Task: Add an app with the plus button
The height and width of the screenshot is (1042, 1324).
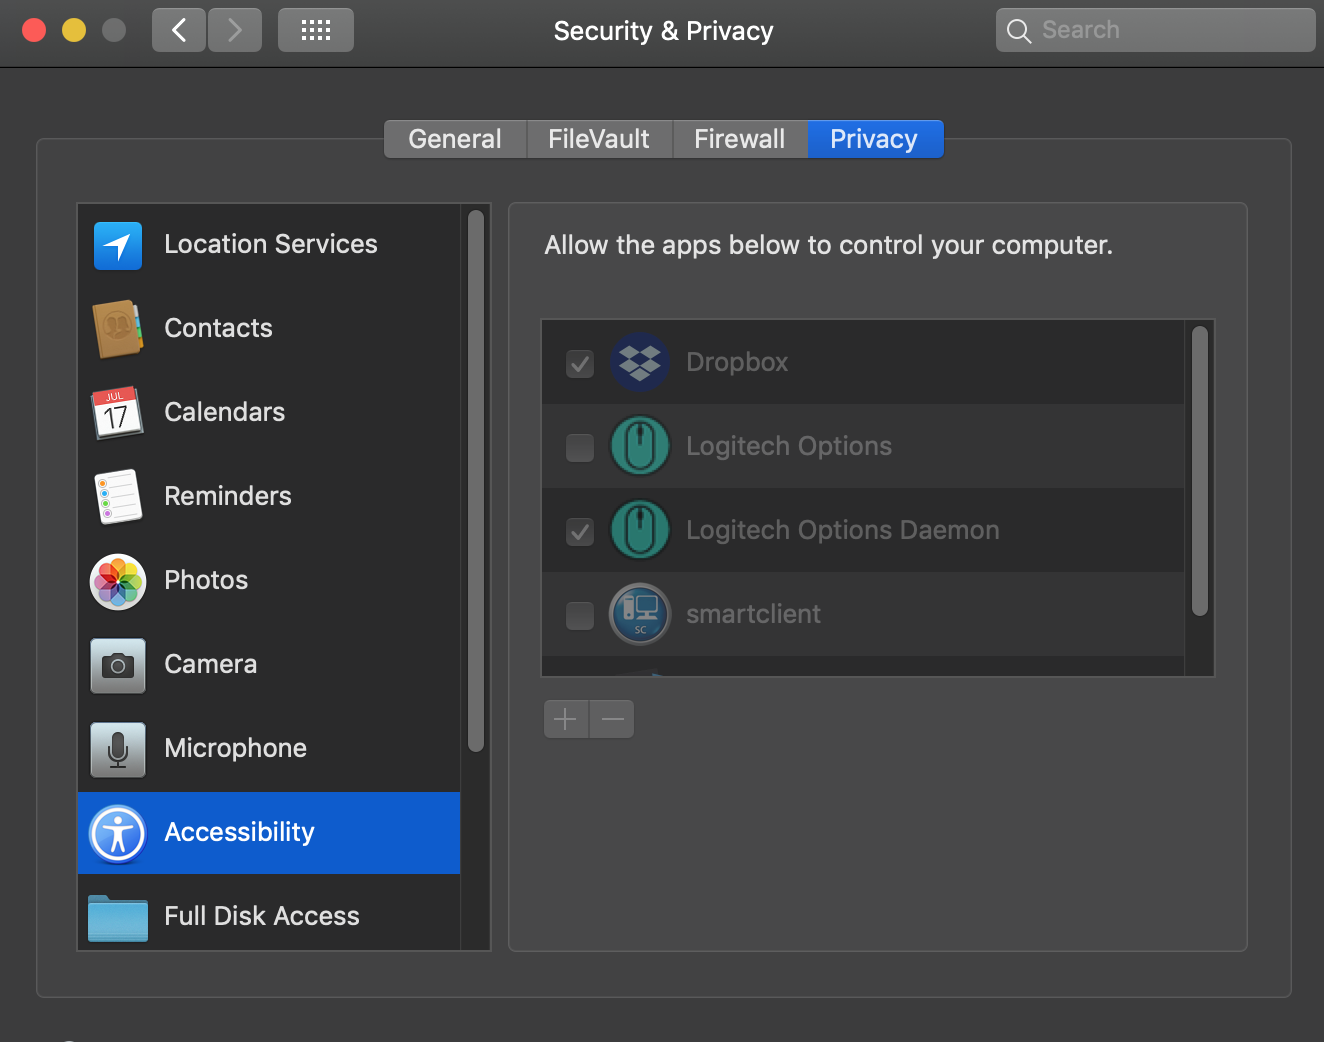Action: 566,719
